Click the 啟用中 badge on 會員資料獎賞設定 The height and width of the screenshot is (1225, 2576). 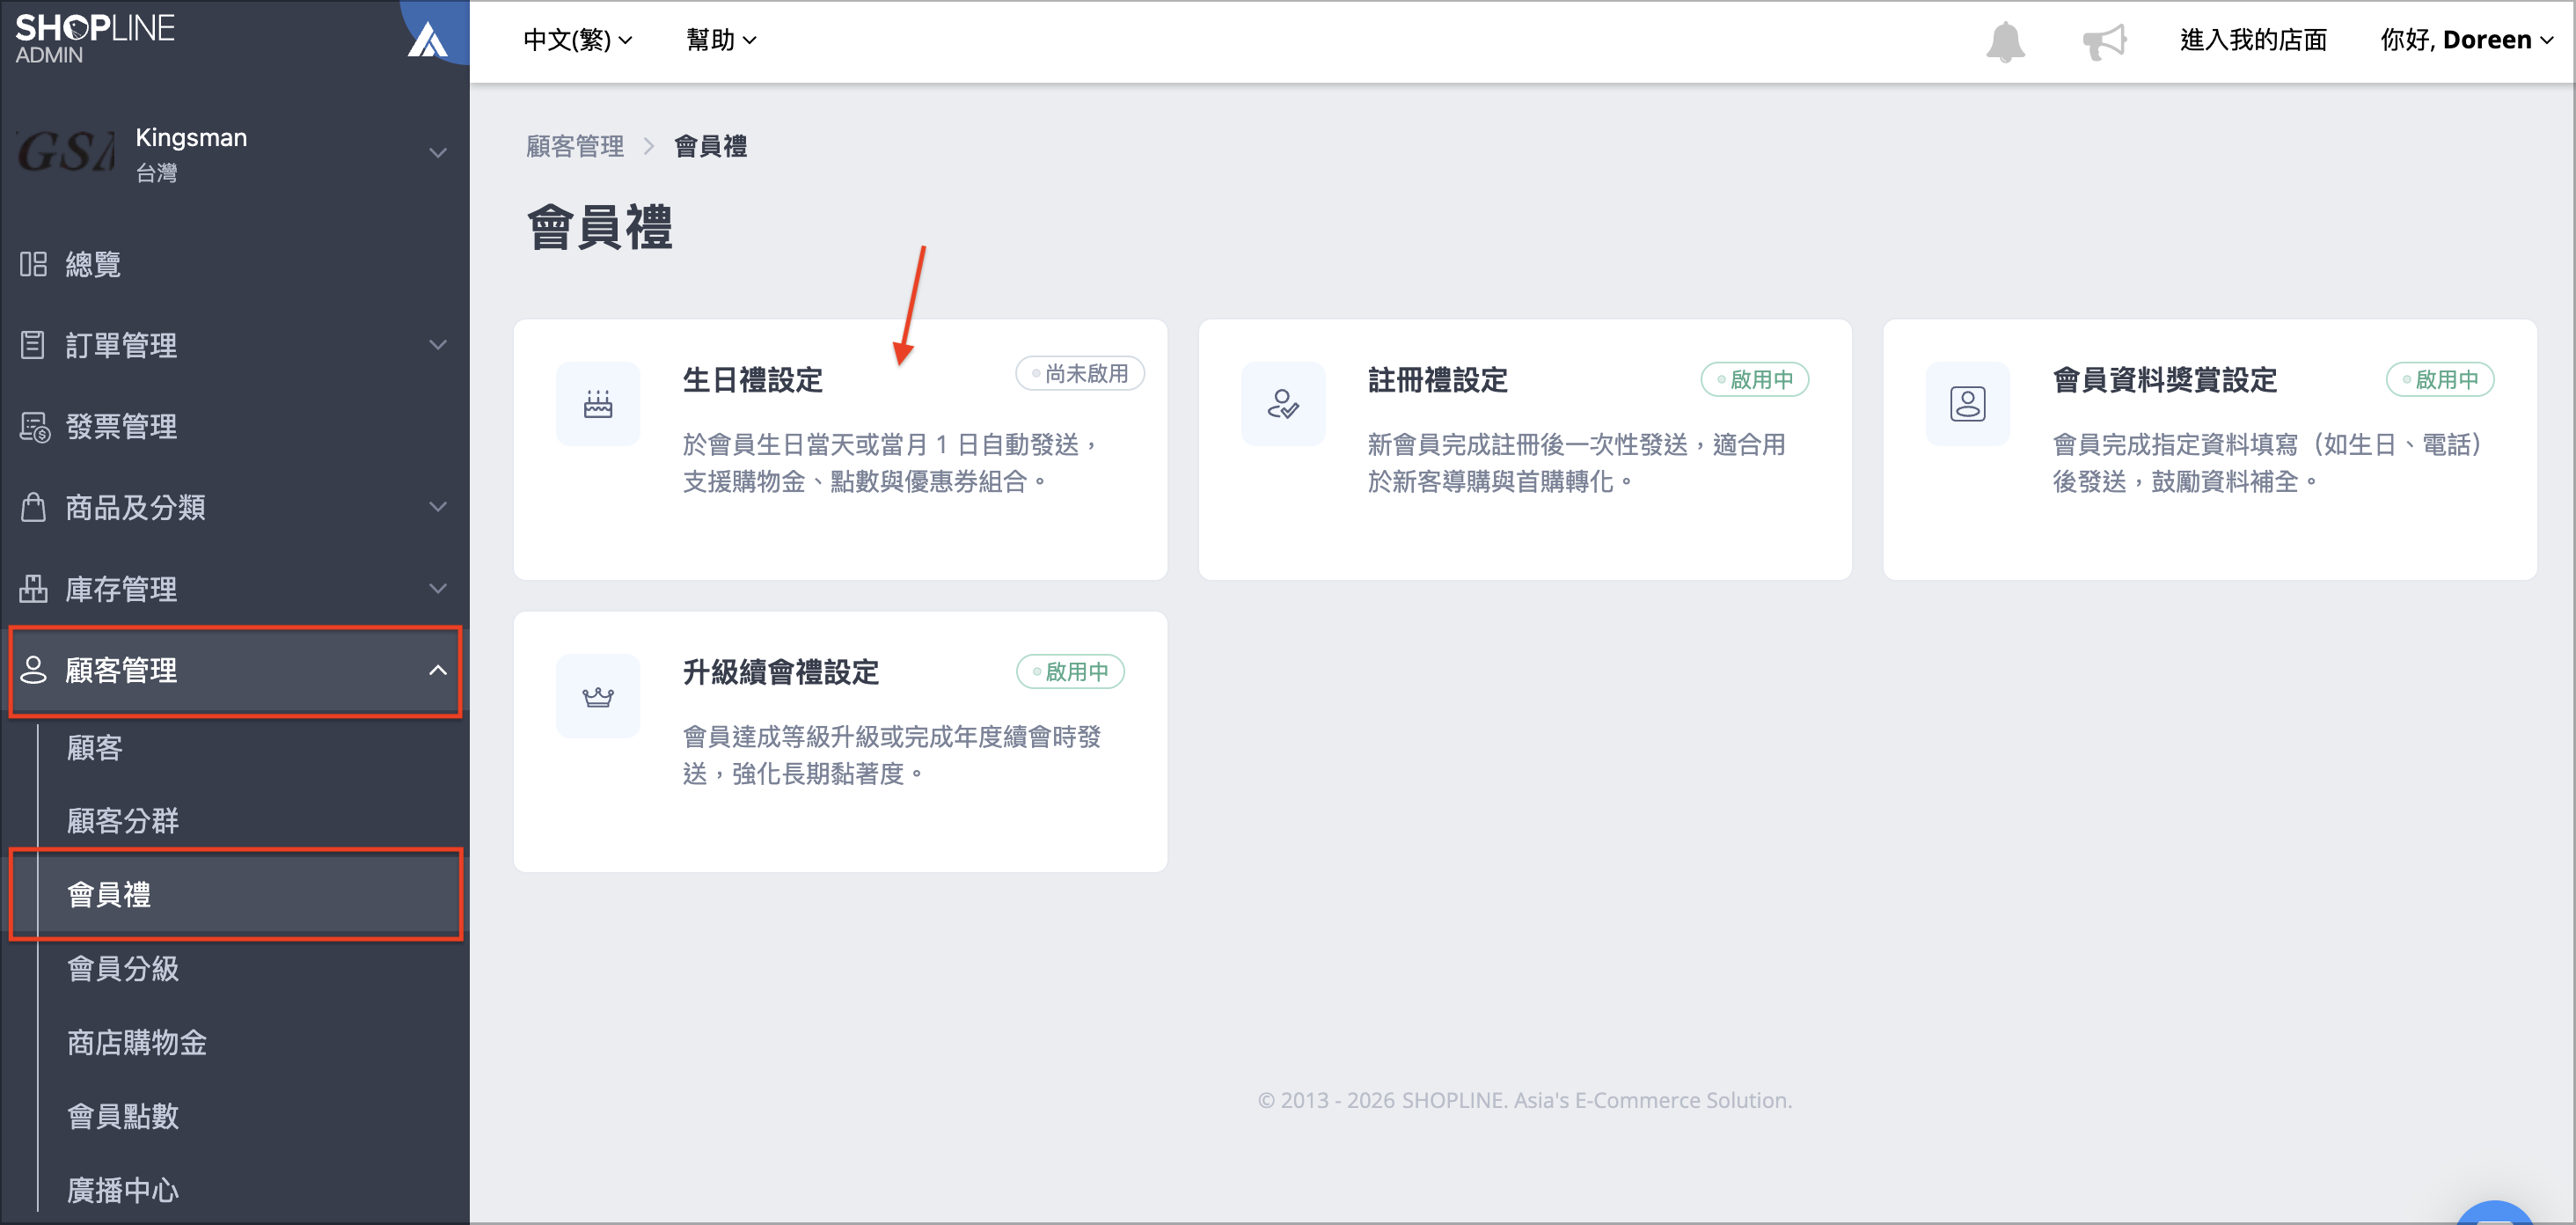point(2439,379)
